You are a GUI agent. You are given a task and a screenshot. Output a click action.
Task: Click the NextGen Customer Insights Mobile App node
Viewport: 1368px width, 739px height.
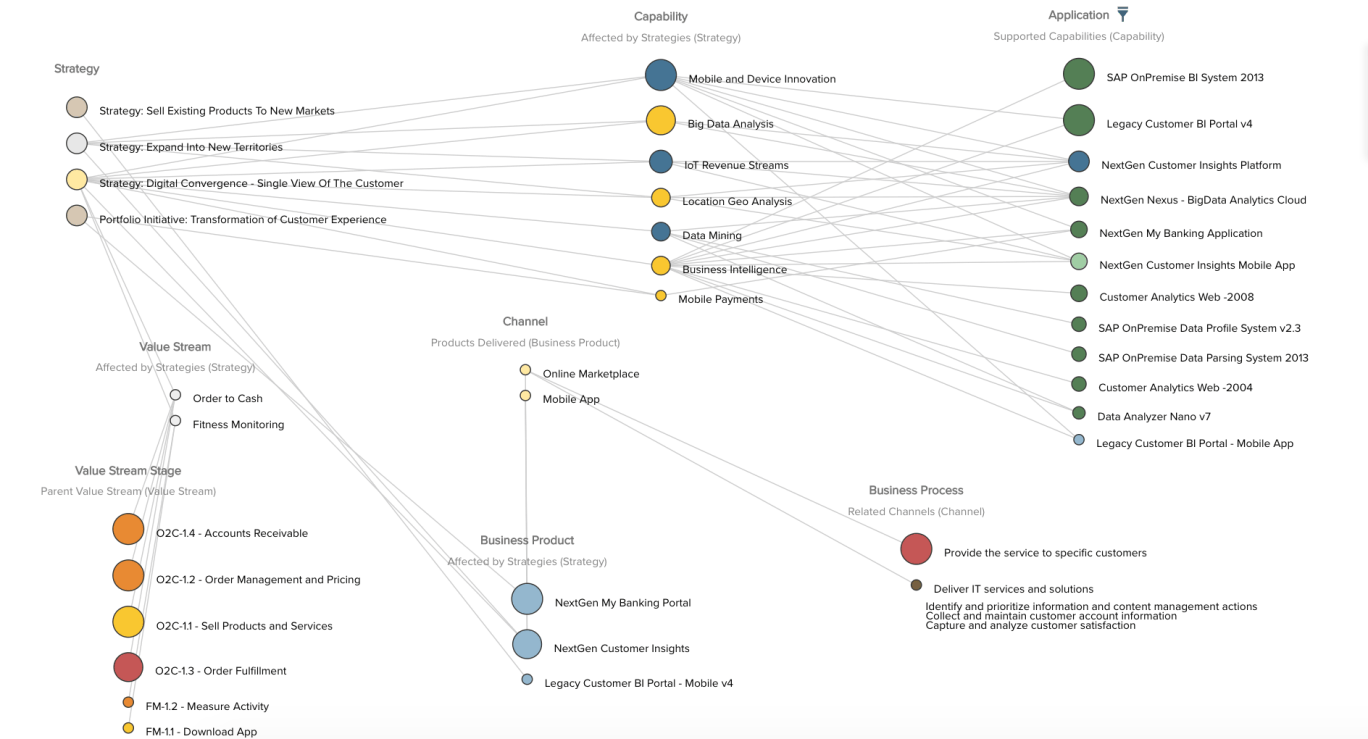click(1079, 262)
